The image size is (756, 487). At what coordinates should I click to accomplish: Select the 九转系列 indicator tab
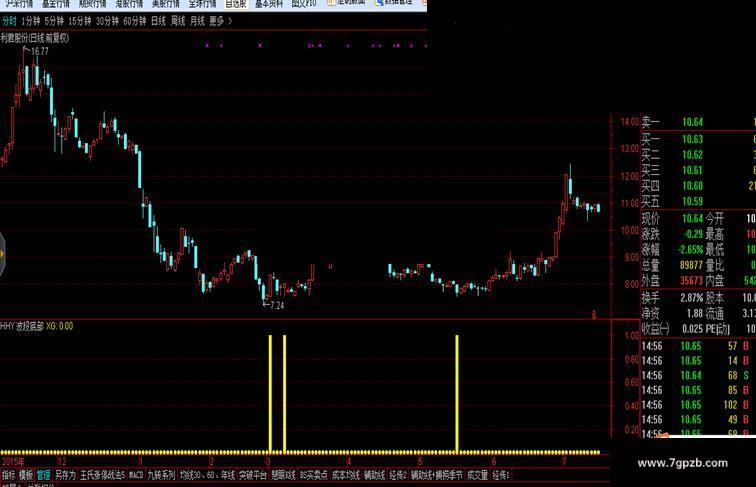[161, 475]
